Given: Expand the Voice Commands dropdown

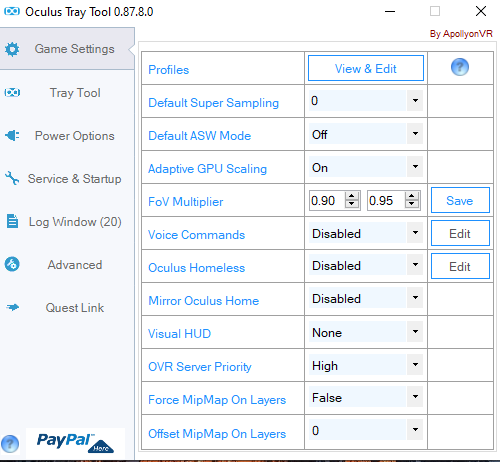Looking at the screenshot, I should (415, 232).
